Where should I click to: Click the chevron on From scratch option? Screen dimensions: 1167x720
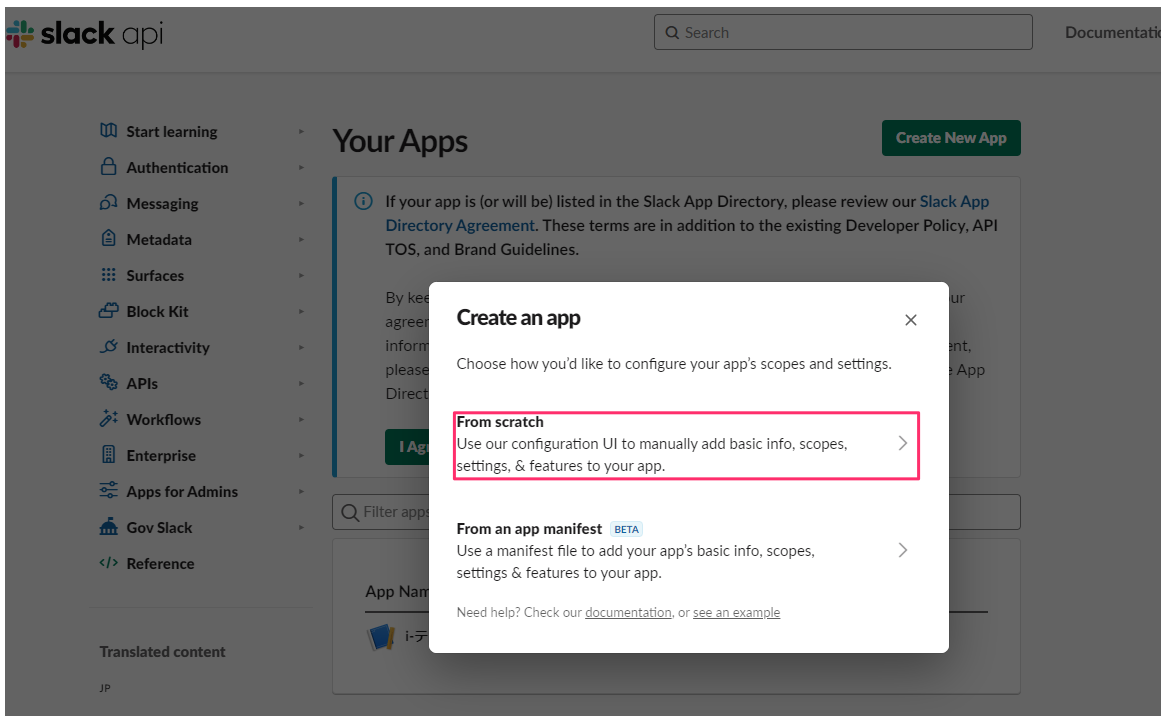point(903,443)
